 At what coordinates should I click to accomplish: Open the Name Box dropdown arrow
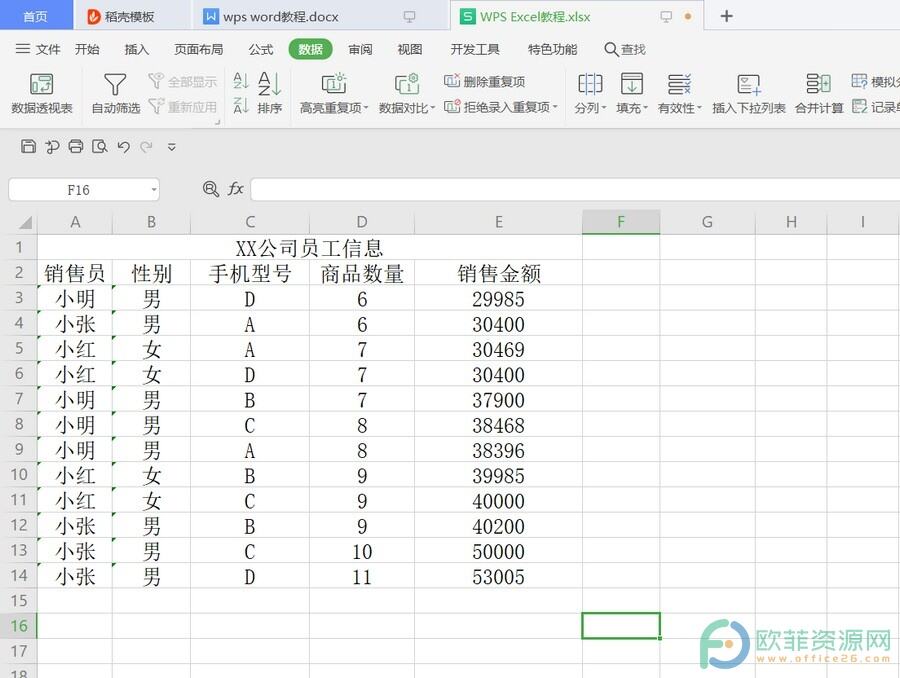pyautogui.click(x=154, y=190)
